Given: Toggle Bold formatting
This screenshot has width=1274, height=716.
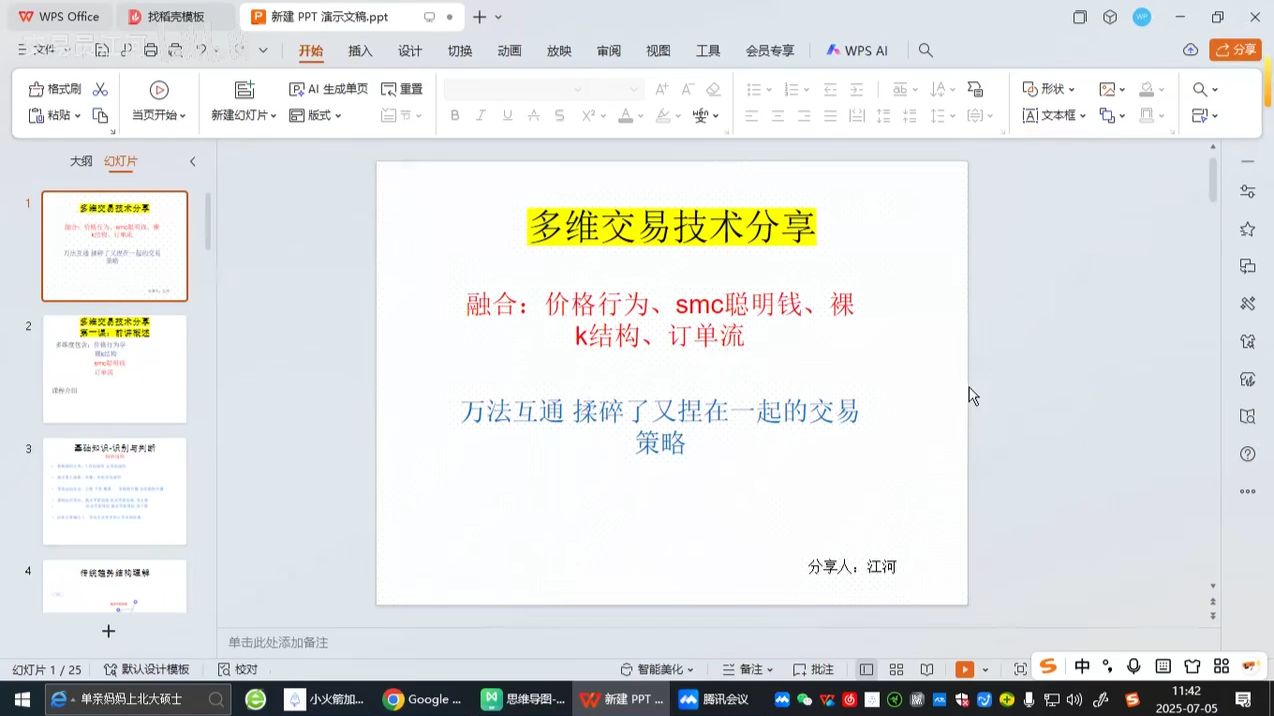Looking at the screenshot, I should pyautogui.click(x=454, y=116).
